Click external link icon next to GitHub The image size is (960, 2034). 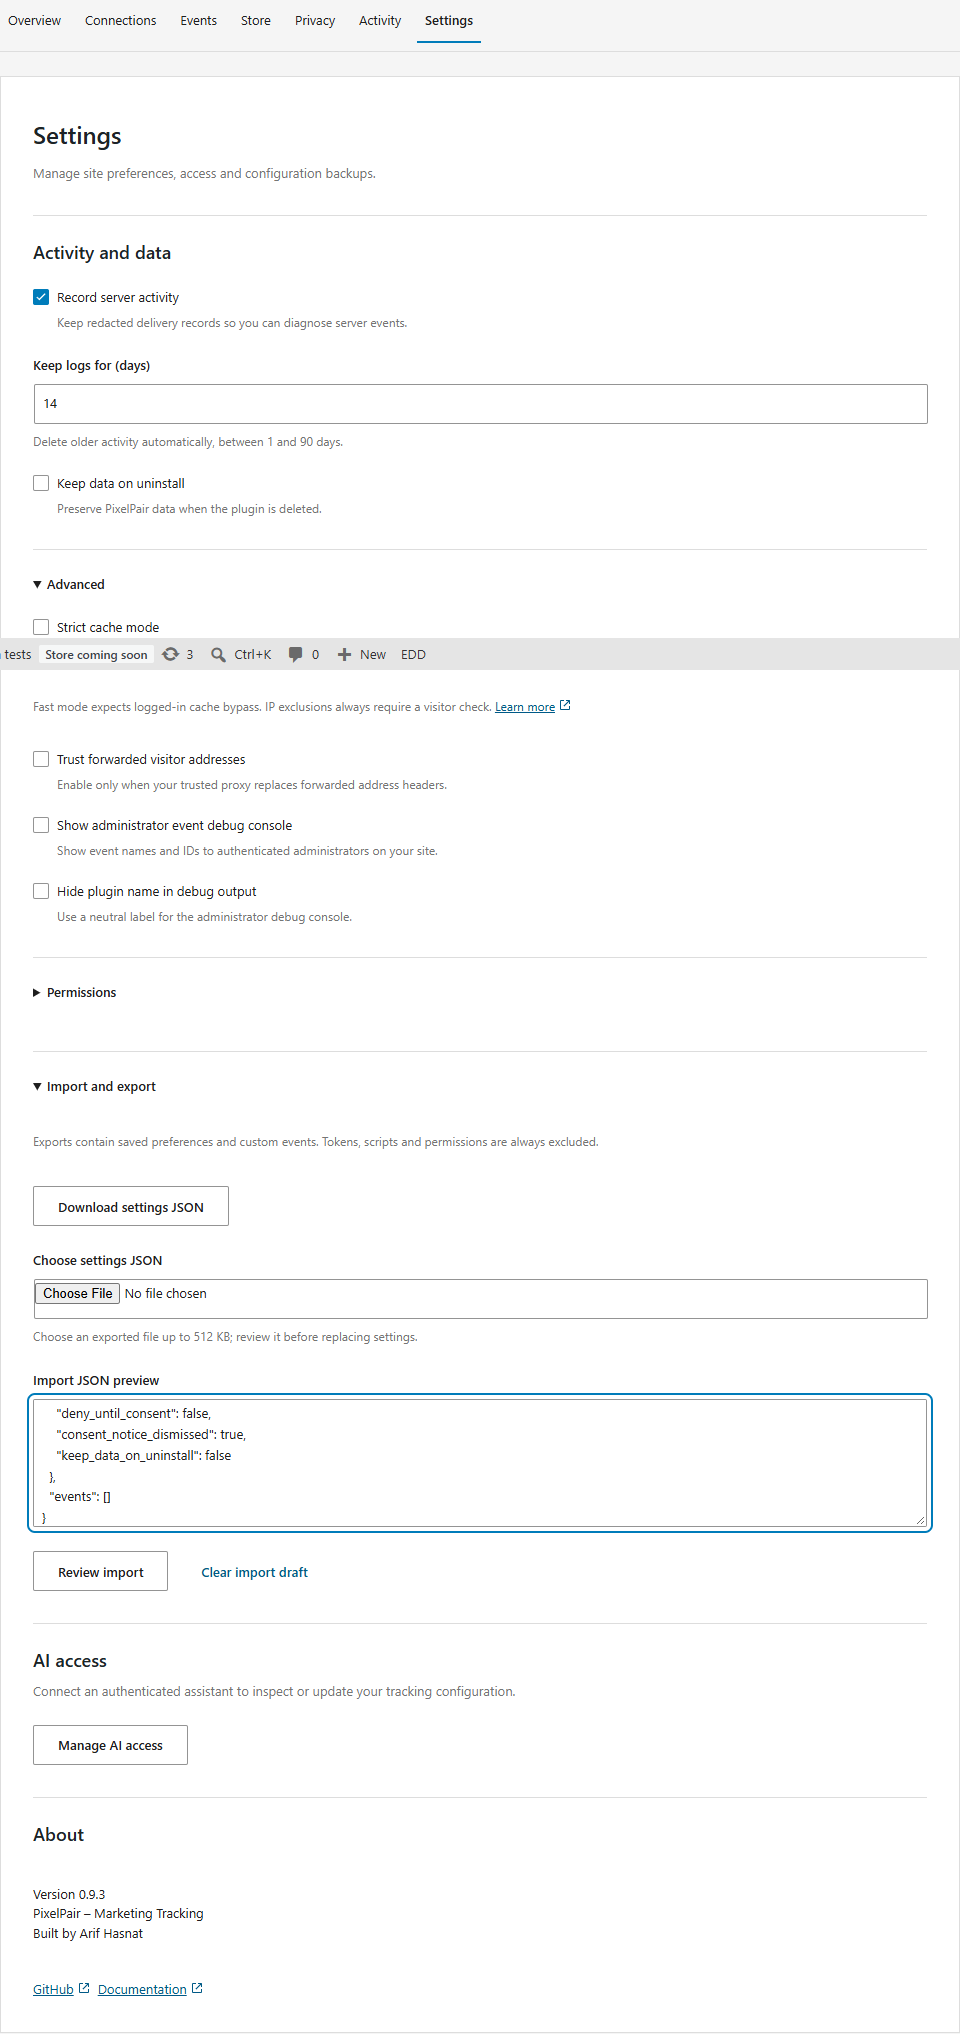(x=84, y=1988)
